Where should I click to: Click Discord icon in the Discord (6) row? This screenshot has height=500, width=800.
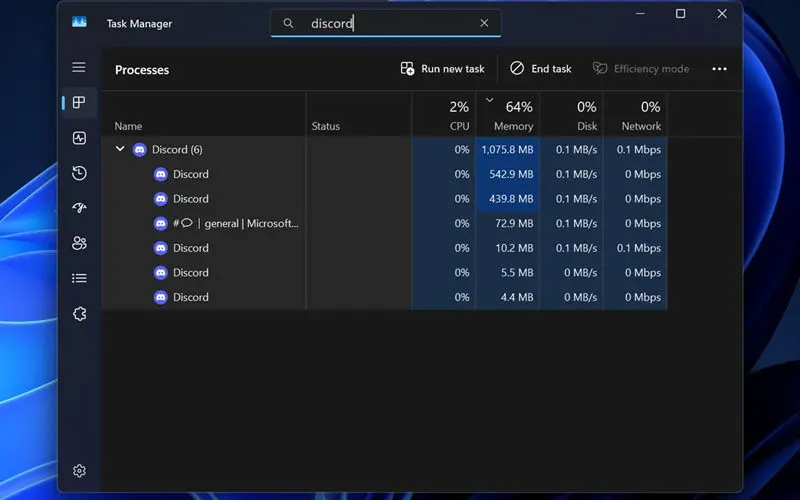click(139, 149)
